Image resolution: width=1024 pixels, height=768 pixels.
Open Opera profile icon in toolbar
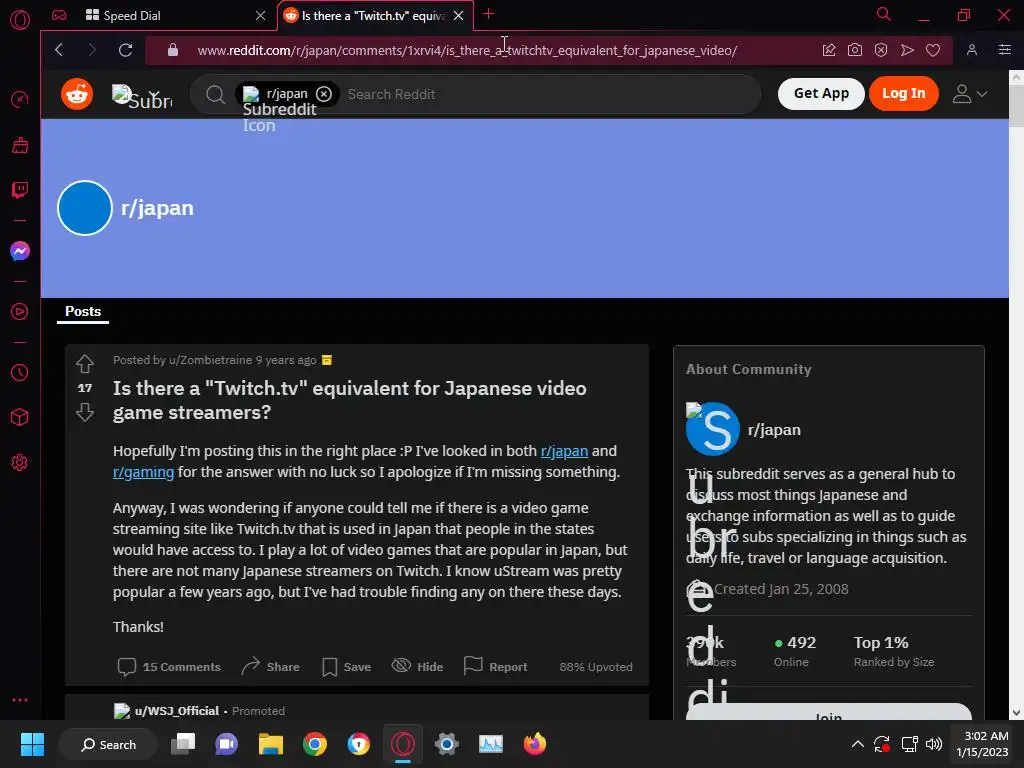(972, 50)
